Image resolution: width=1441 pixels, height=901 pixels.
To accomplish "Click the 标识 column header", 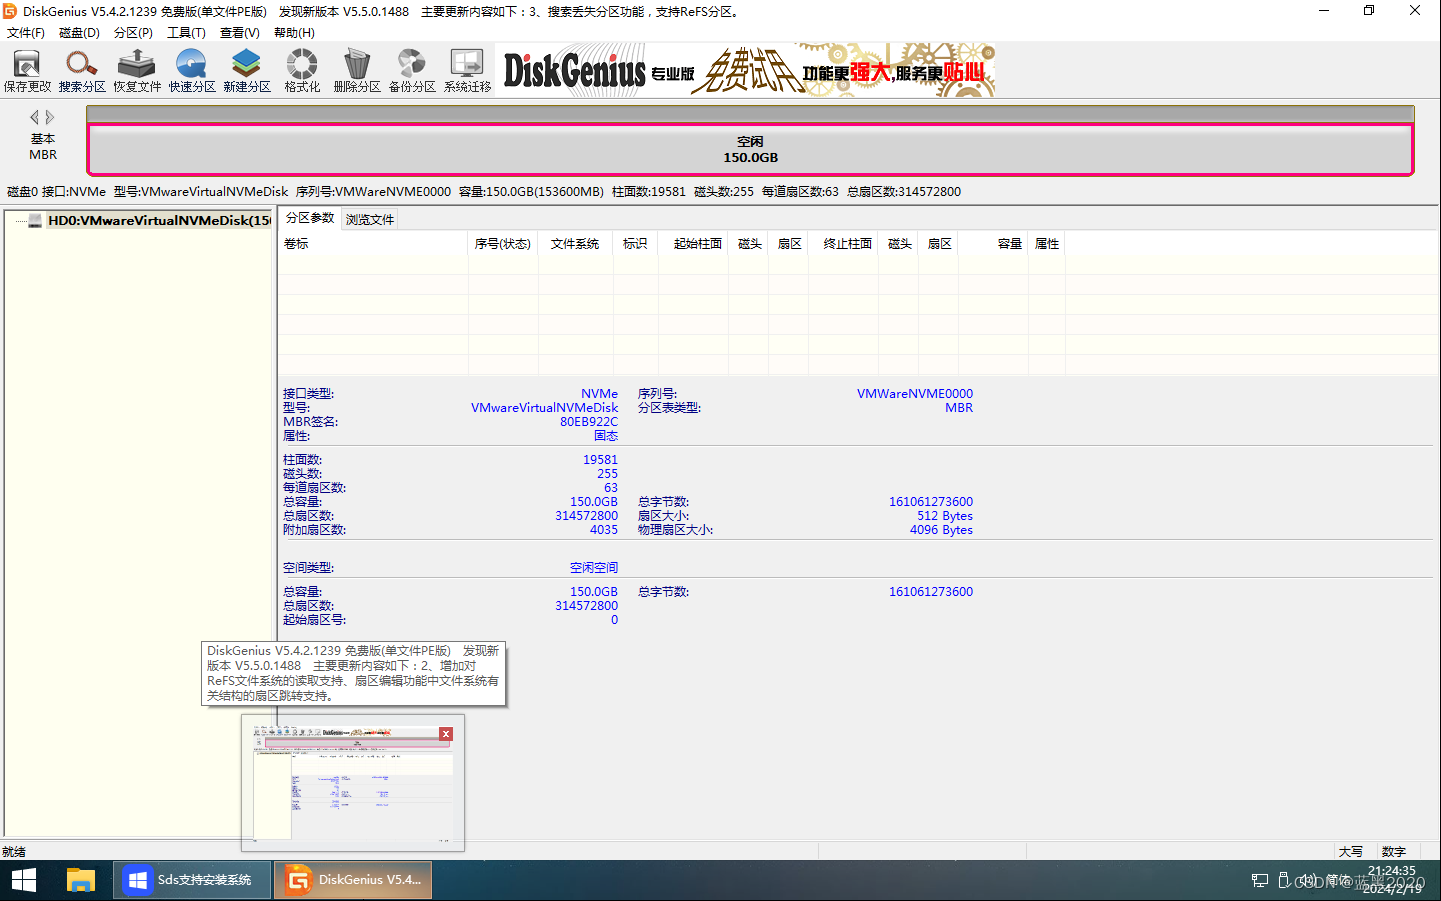I will click(635, 244).
